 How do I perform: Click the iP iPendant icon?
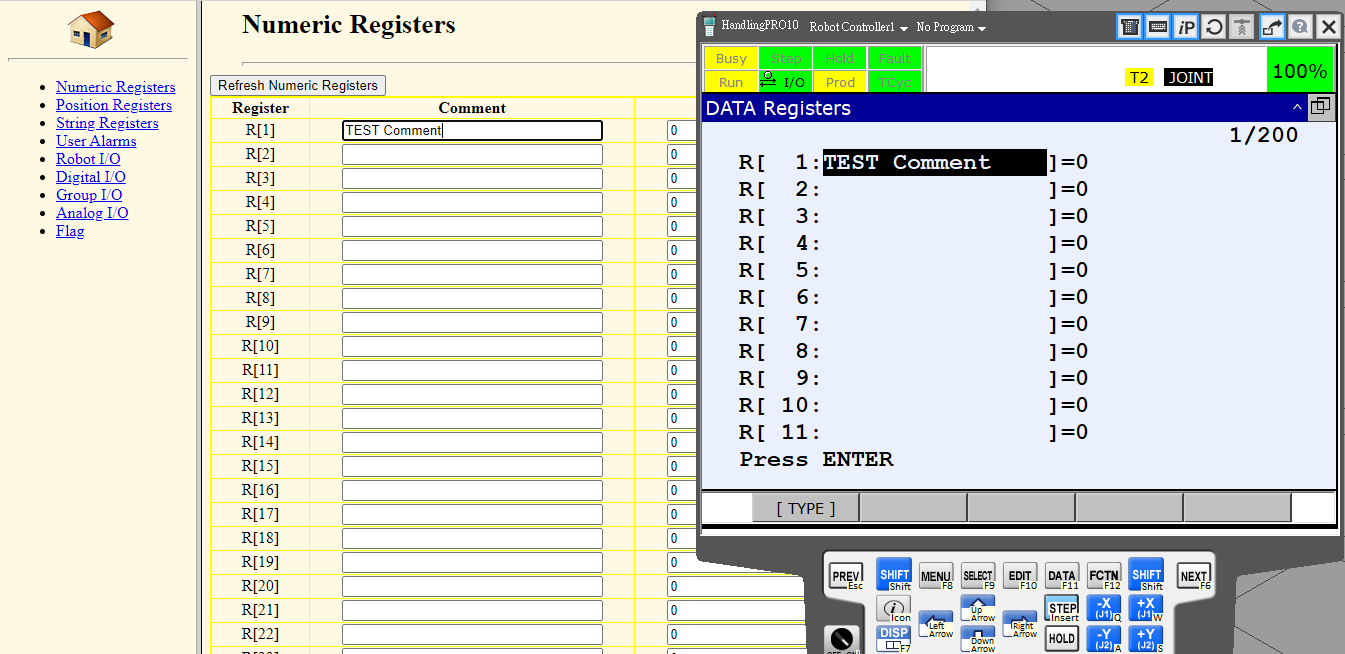1186,27
